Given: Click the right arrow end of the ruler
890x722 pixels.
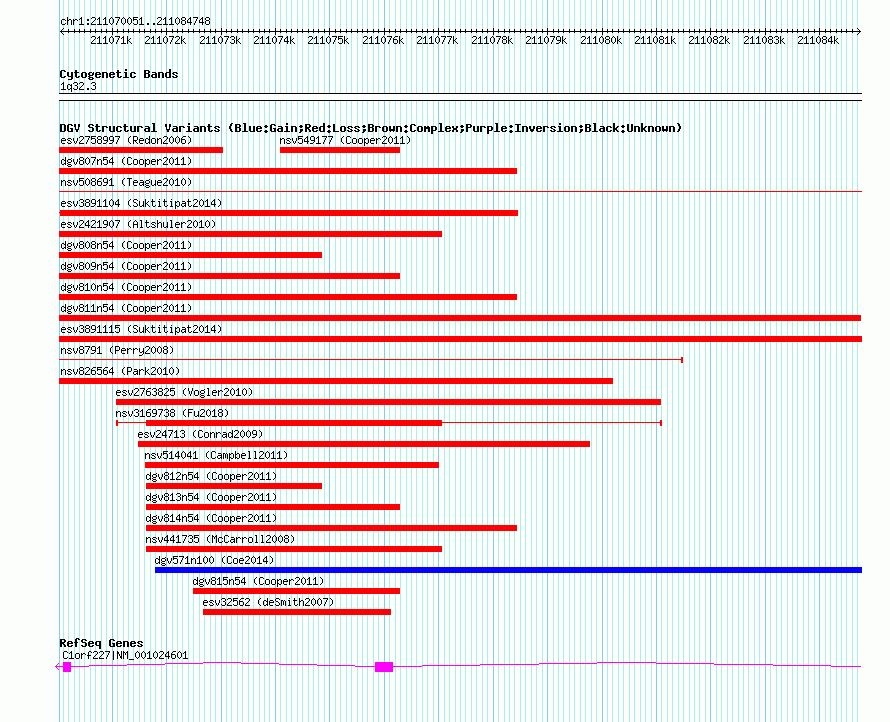Looking at the screenshot, I should point(859,32).
